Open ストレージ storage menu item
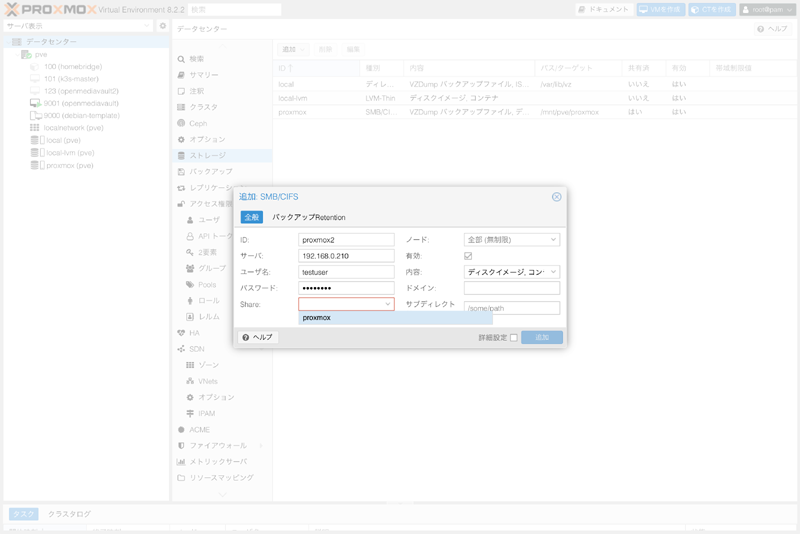The height and width of the screenshot is (534, 800). [222, 156]
